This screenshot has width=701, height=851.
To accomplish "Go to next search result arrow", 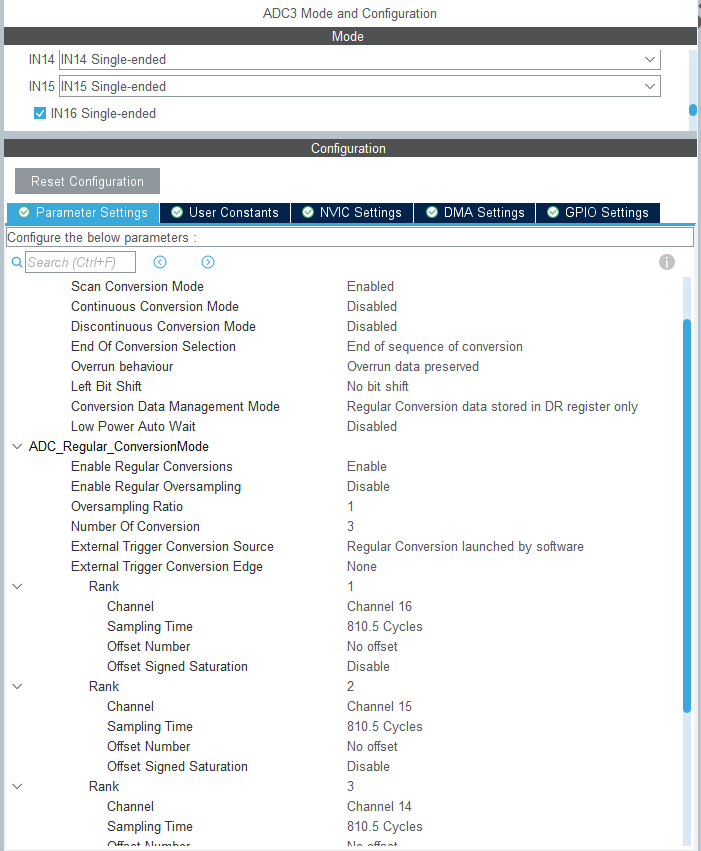I will pos(208,262).
